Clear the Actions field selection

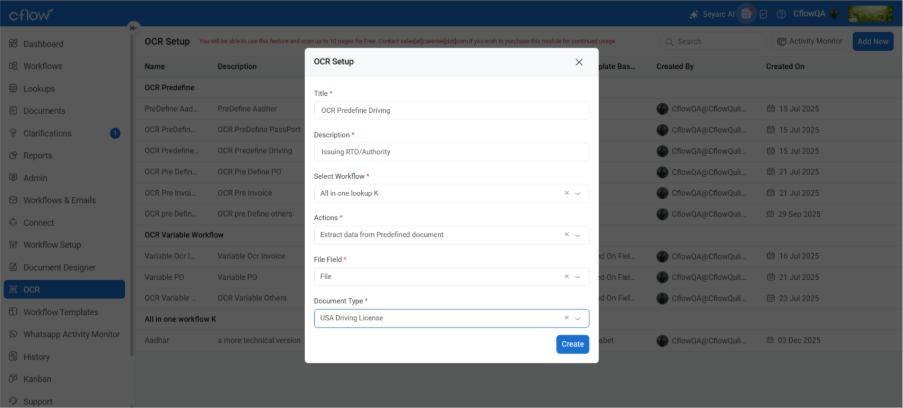566,235
